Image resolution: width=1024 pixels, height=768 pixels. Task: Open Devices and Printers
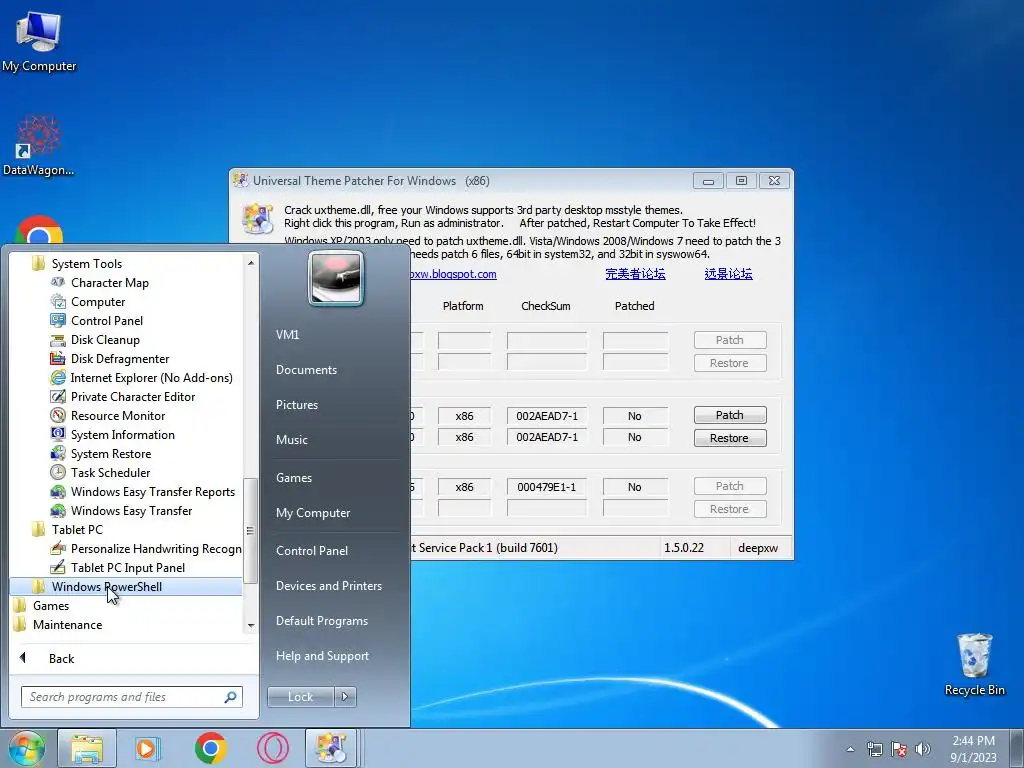(x=328, y=586)
